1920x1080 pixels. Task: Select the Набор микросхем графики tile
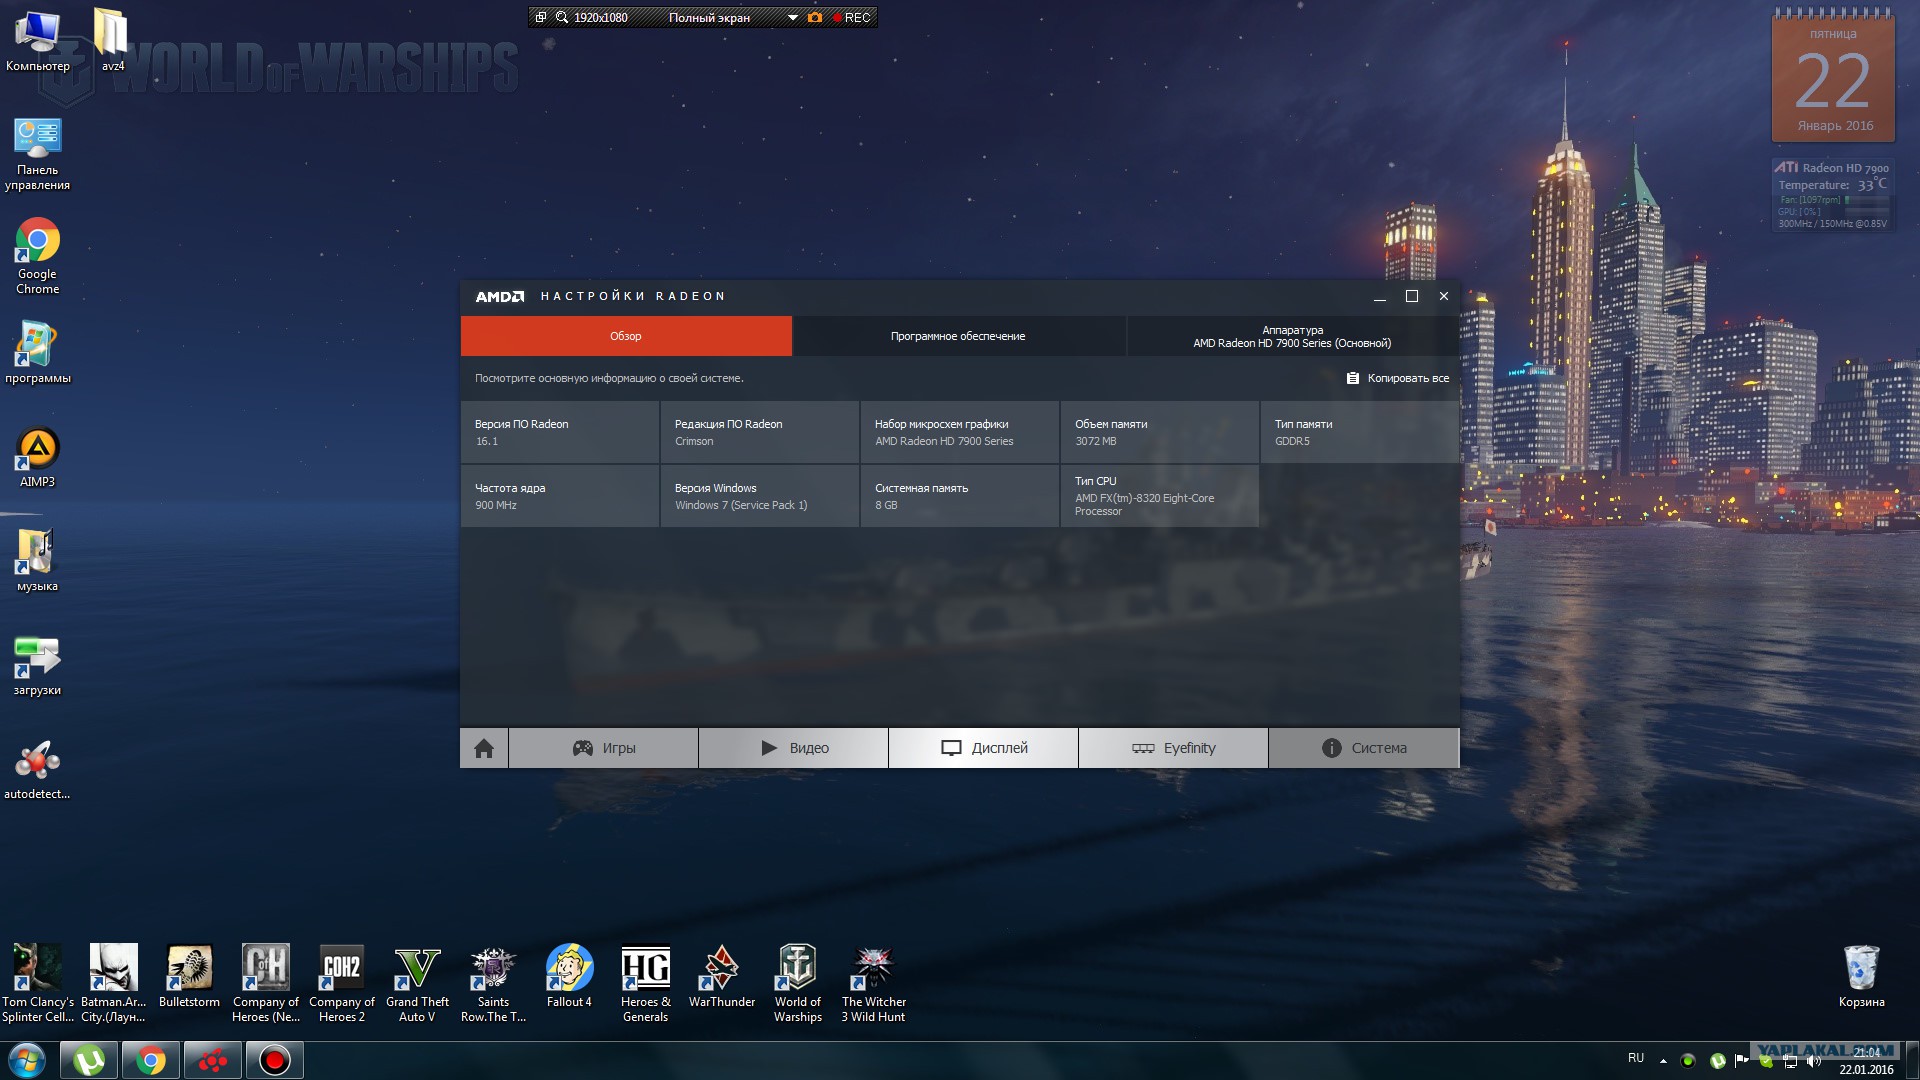tap(960, 432)
